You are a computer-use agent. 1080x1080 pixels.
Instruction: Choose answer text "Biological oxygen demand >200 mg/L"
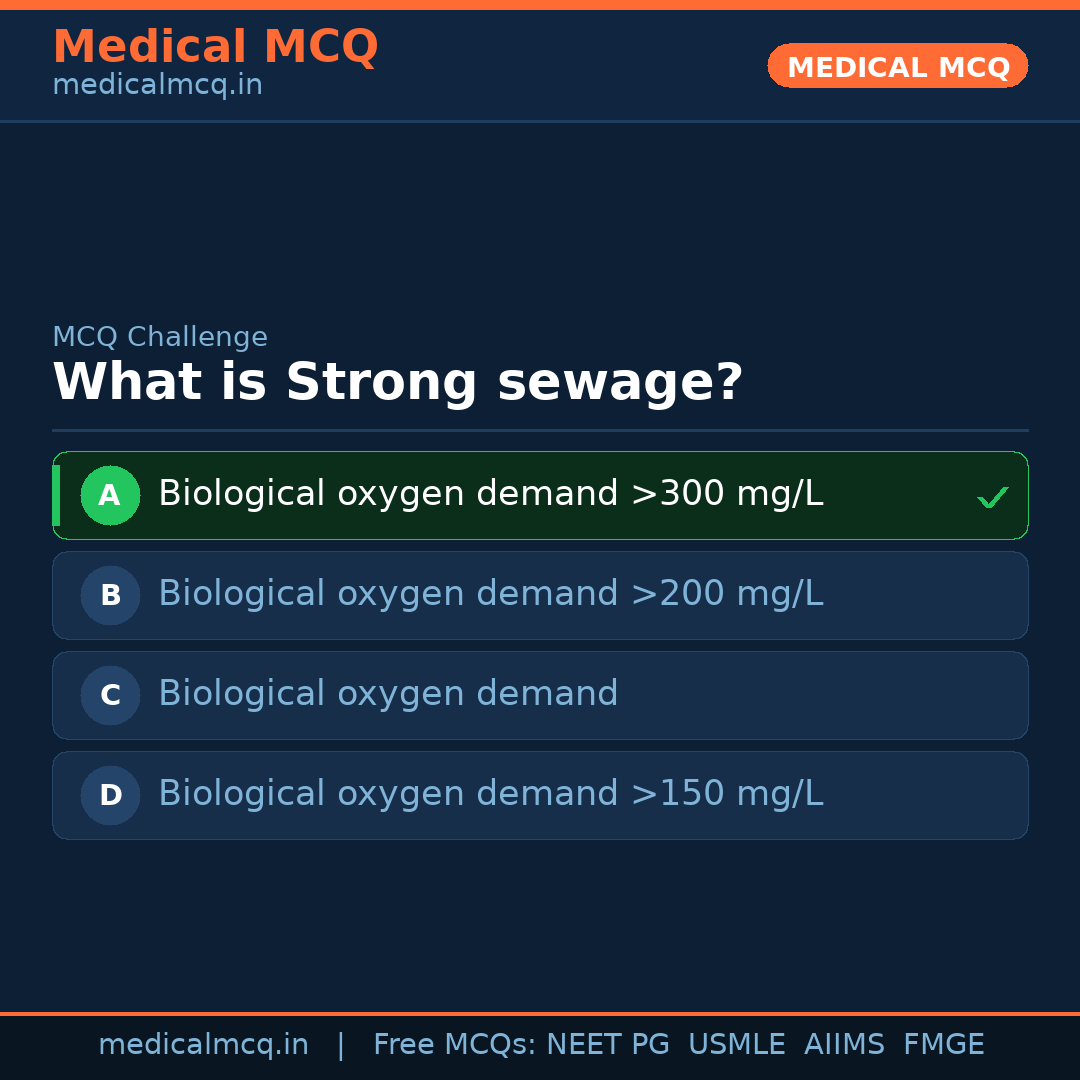pyautogui.click(x=490, y=594)
